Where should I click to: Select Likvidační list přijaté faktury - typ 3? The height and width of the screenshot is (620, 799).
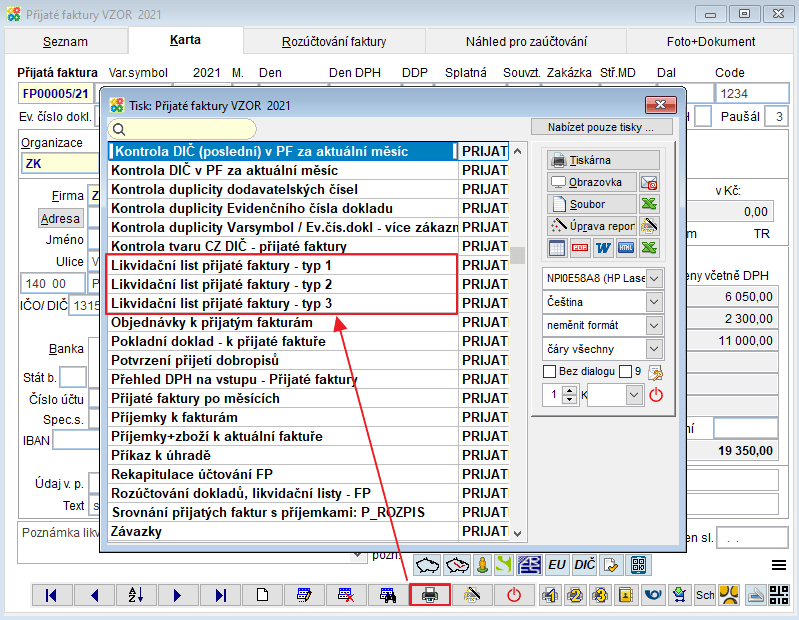click(x=282, y=304)
